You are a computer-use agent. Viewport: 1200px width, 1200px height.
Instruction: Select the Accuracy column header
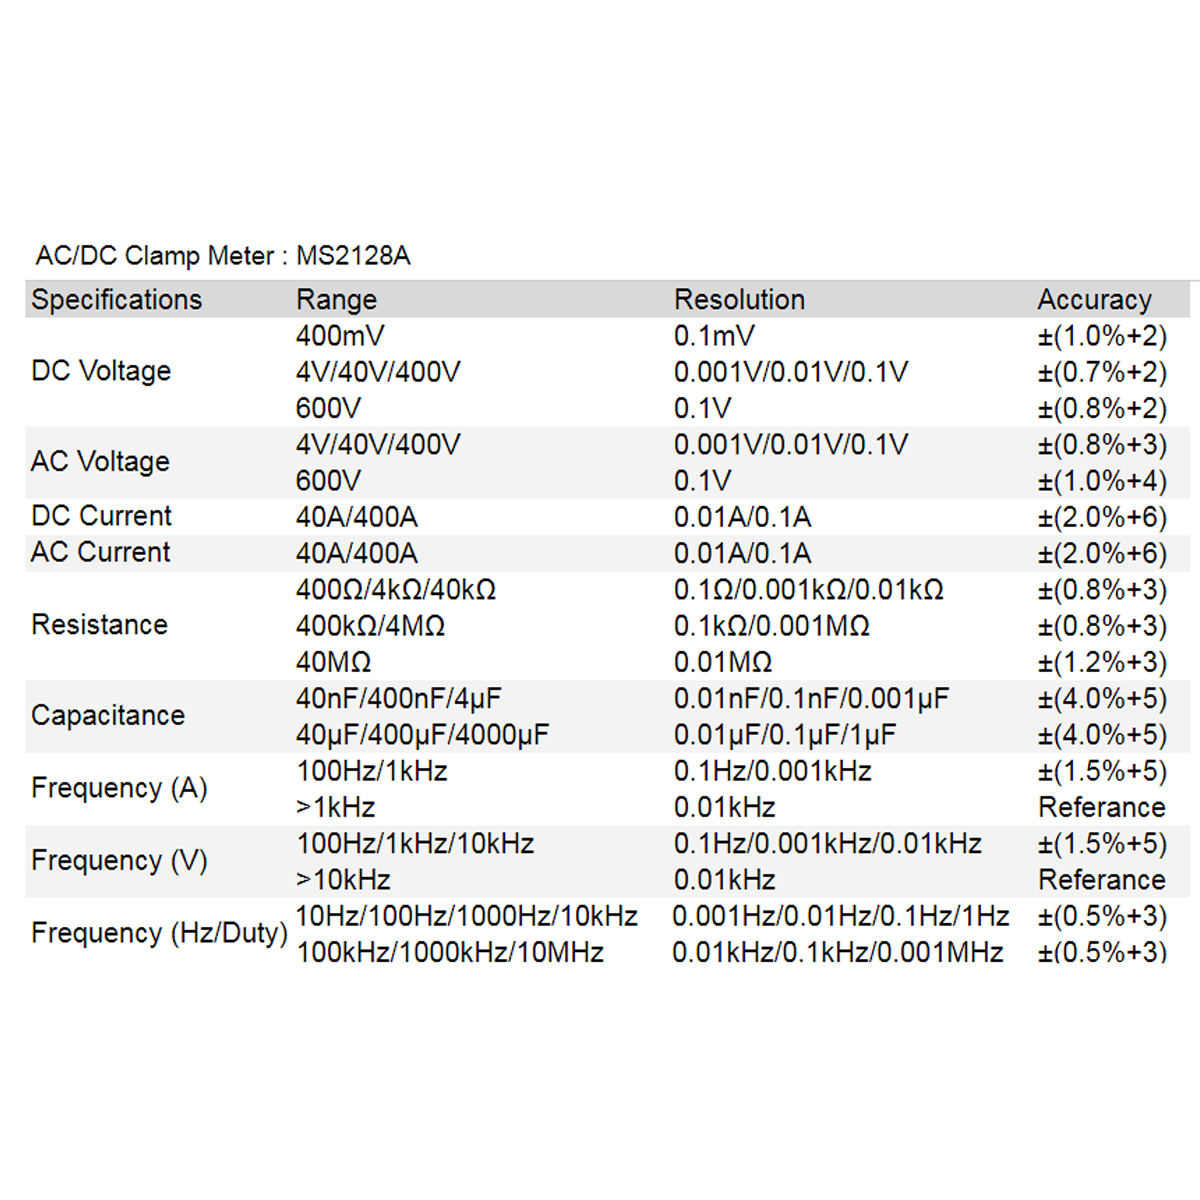(x=1094, y=300)
